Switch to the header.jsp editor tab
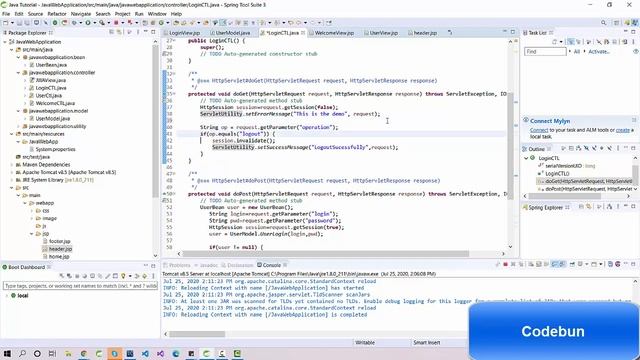The width and height of the screenshot is (640, 360). click(x=425, y=33)
